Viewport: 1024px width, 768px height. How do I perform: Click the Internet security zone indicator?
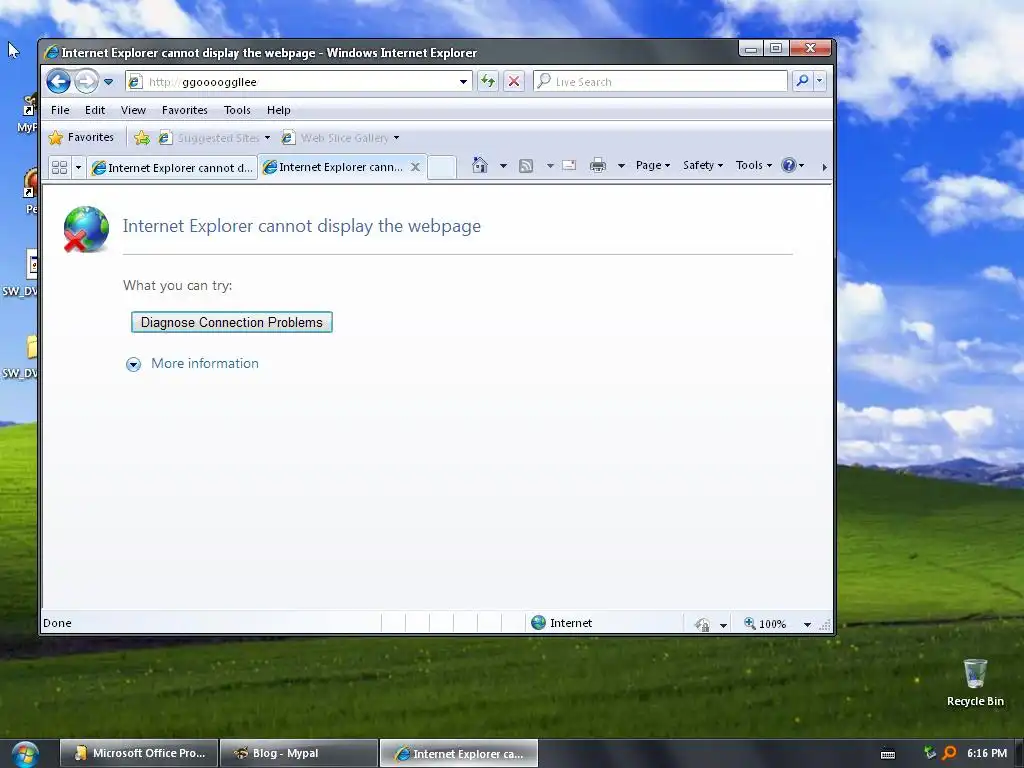point(562,623)
